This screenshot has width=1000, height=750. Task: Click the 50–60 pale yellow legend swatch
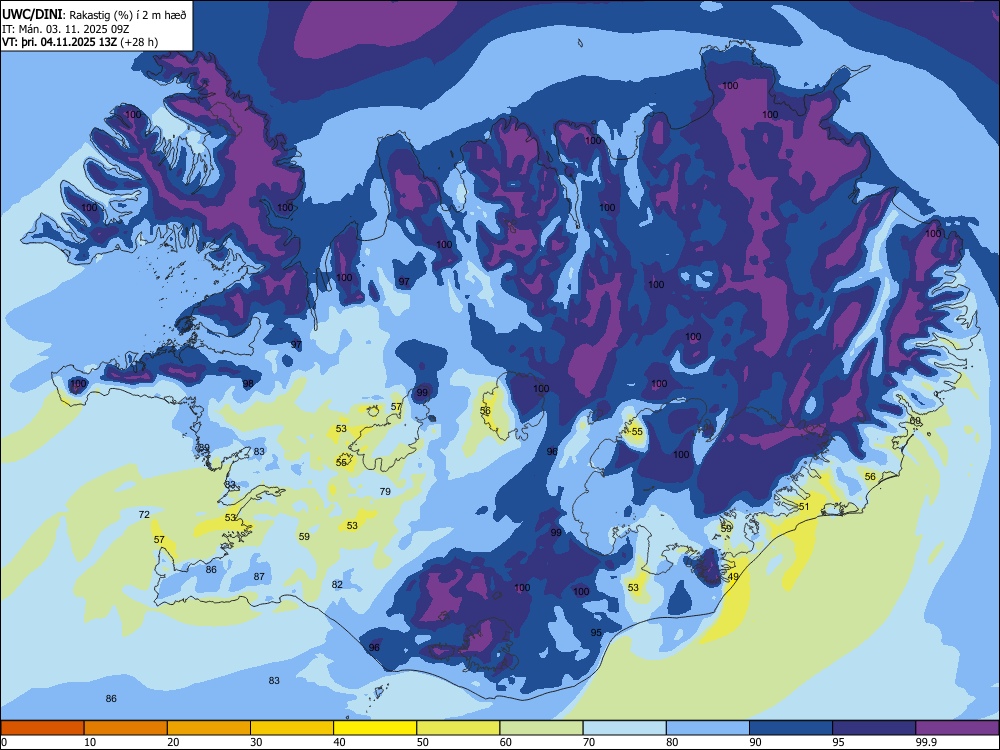click(458, 728)
